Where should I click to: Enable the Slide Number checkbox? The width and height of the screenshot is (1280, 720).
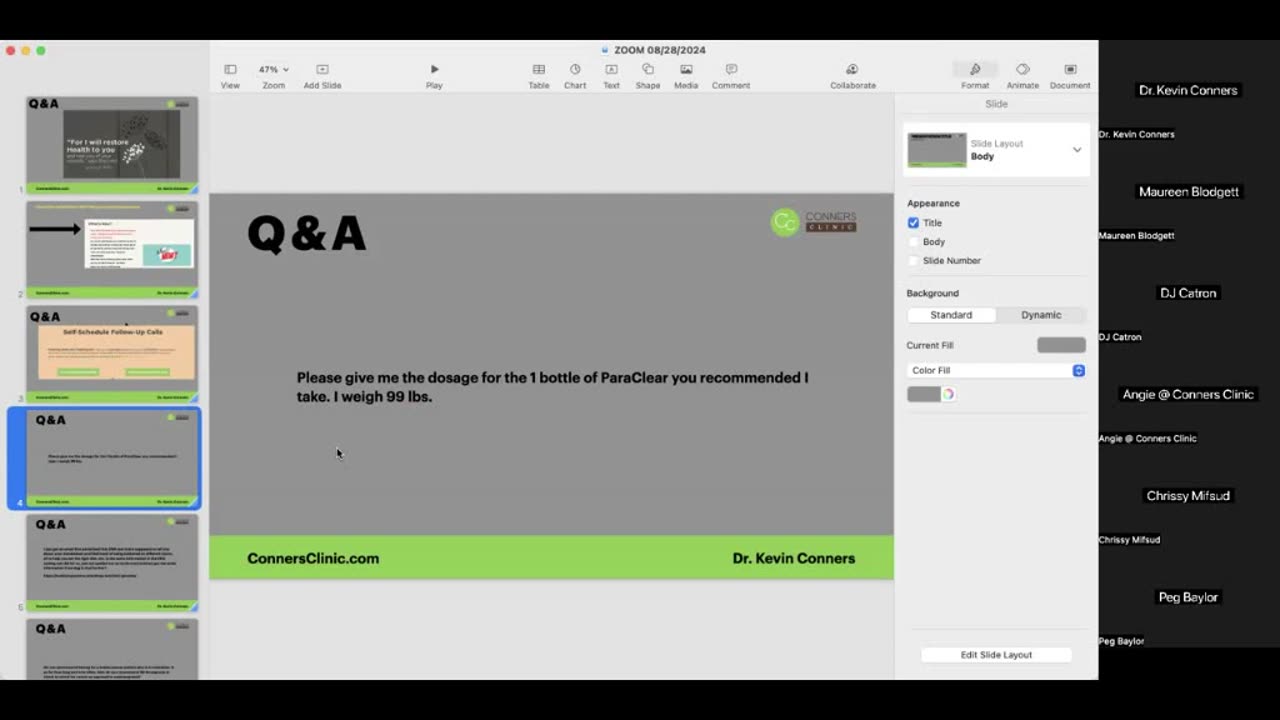click(913, 261)
